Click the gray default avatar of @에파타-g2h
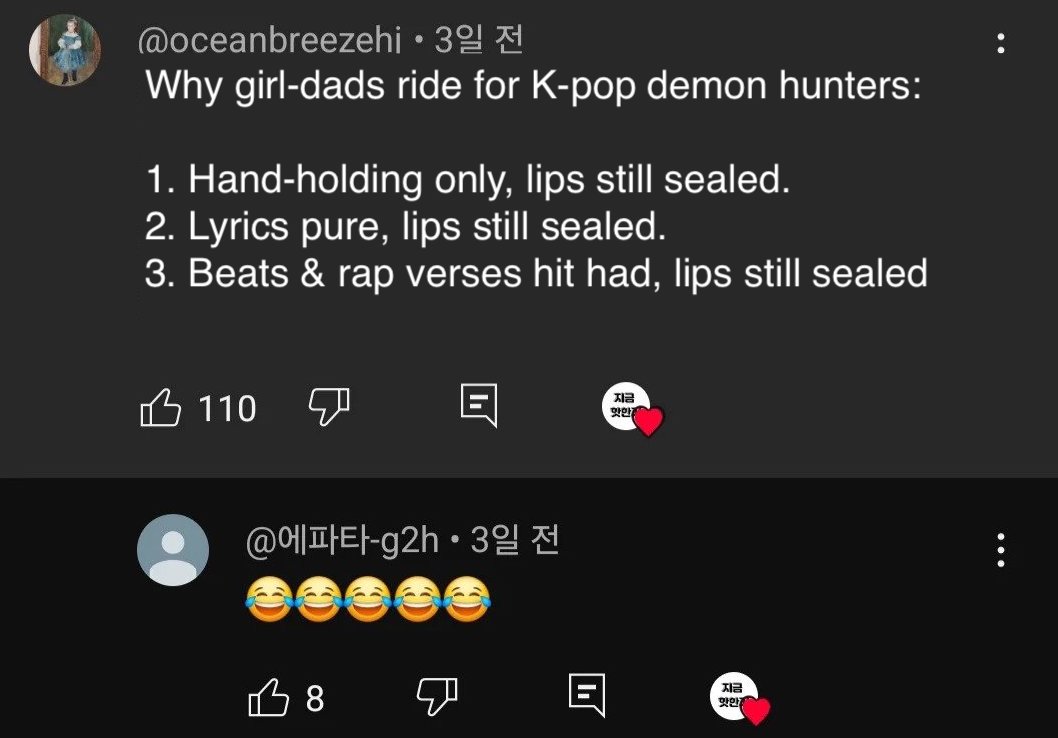The width and height of the screenshot is (1058, 738). tap(173, 549)
